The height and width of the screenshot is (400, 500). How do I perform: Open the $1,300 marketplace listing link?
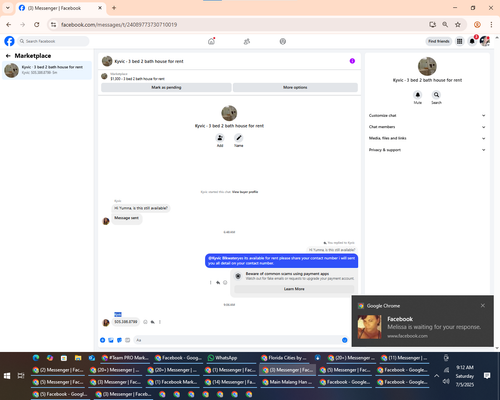(137, 79)
